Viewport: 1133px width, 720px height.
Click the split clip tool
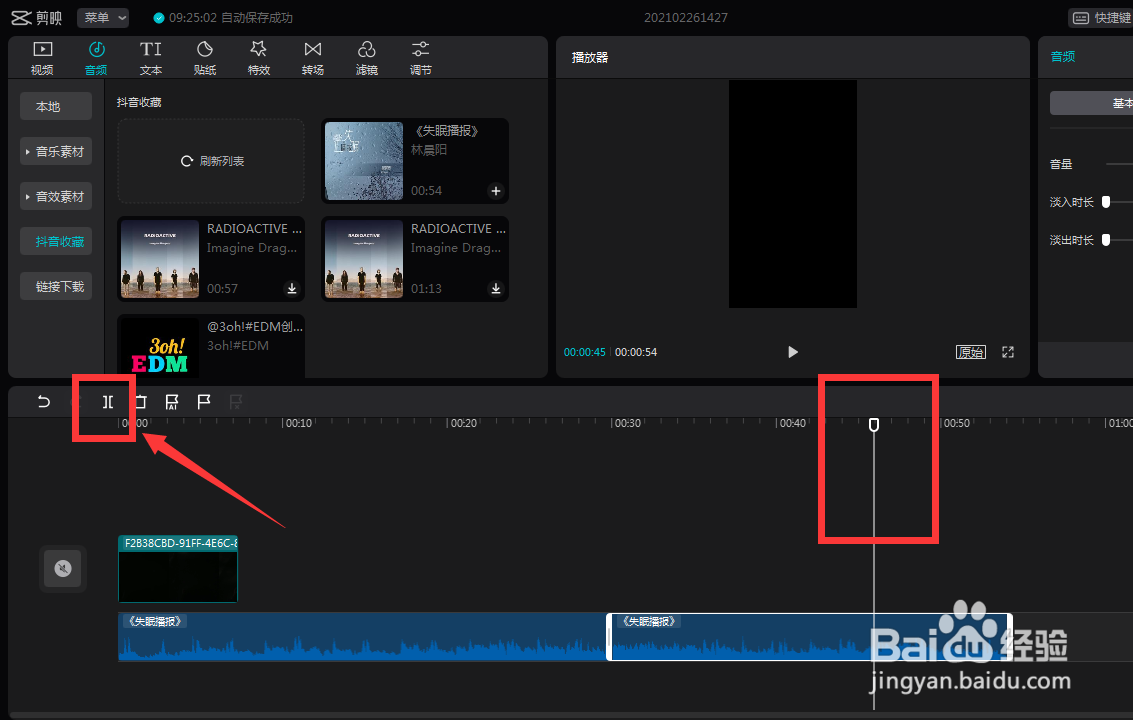point(108,402)
